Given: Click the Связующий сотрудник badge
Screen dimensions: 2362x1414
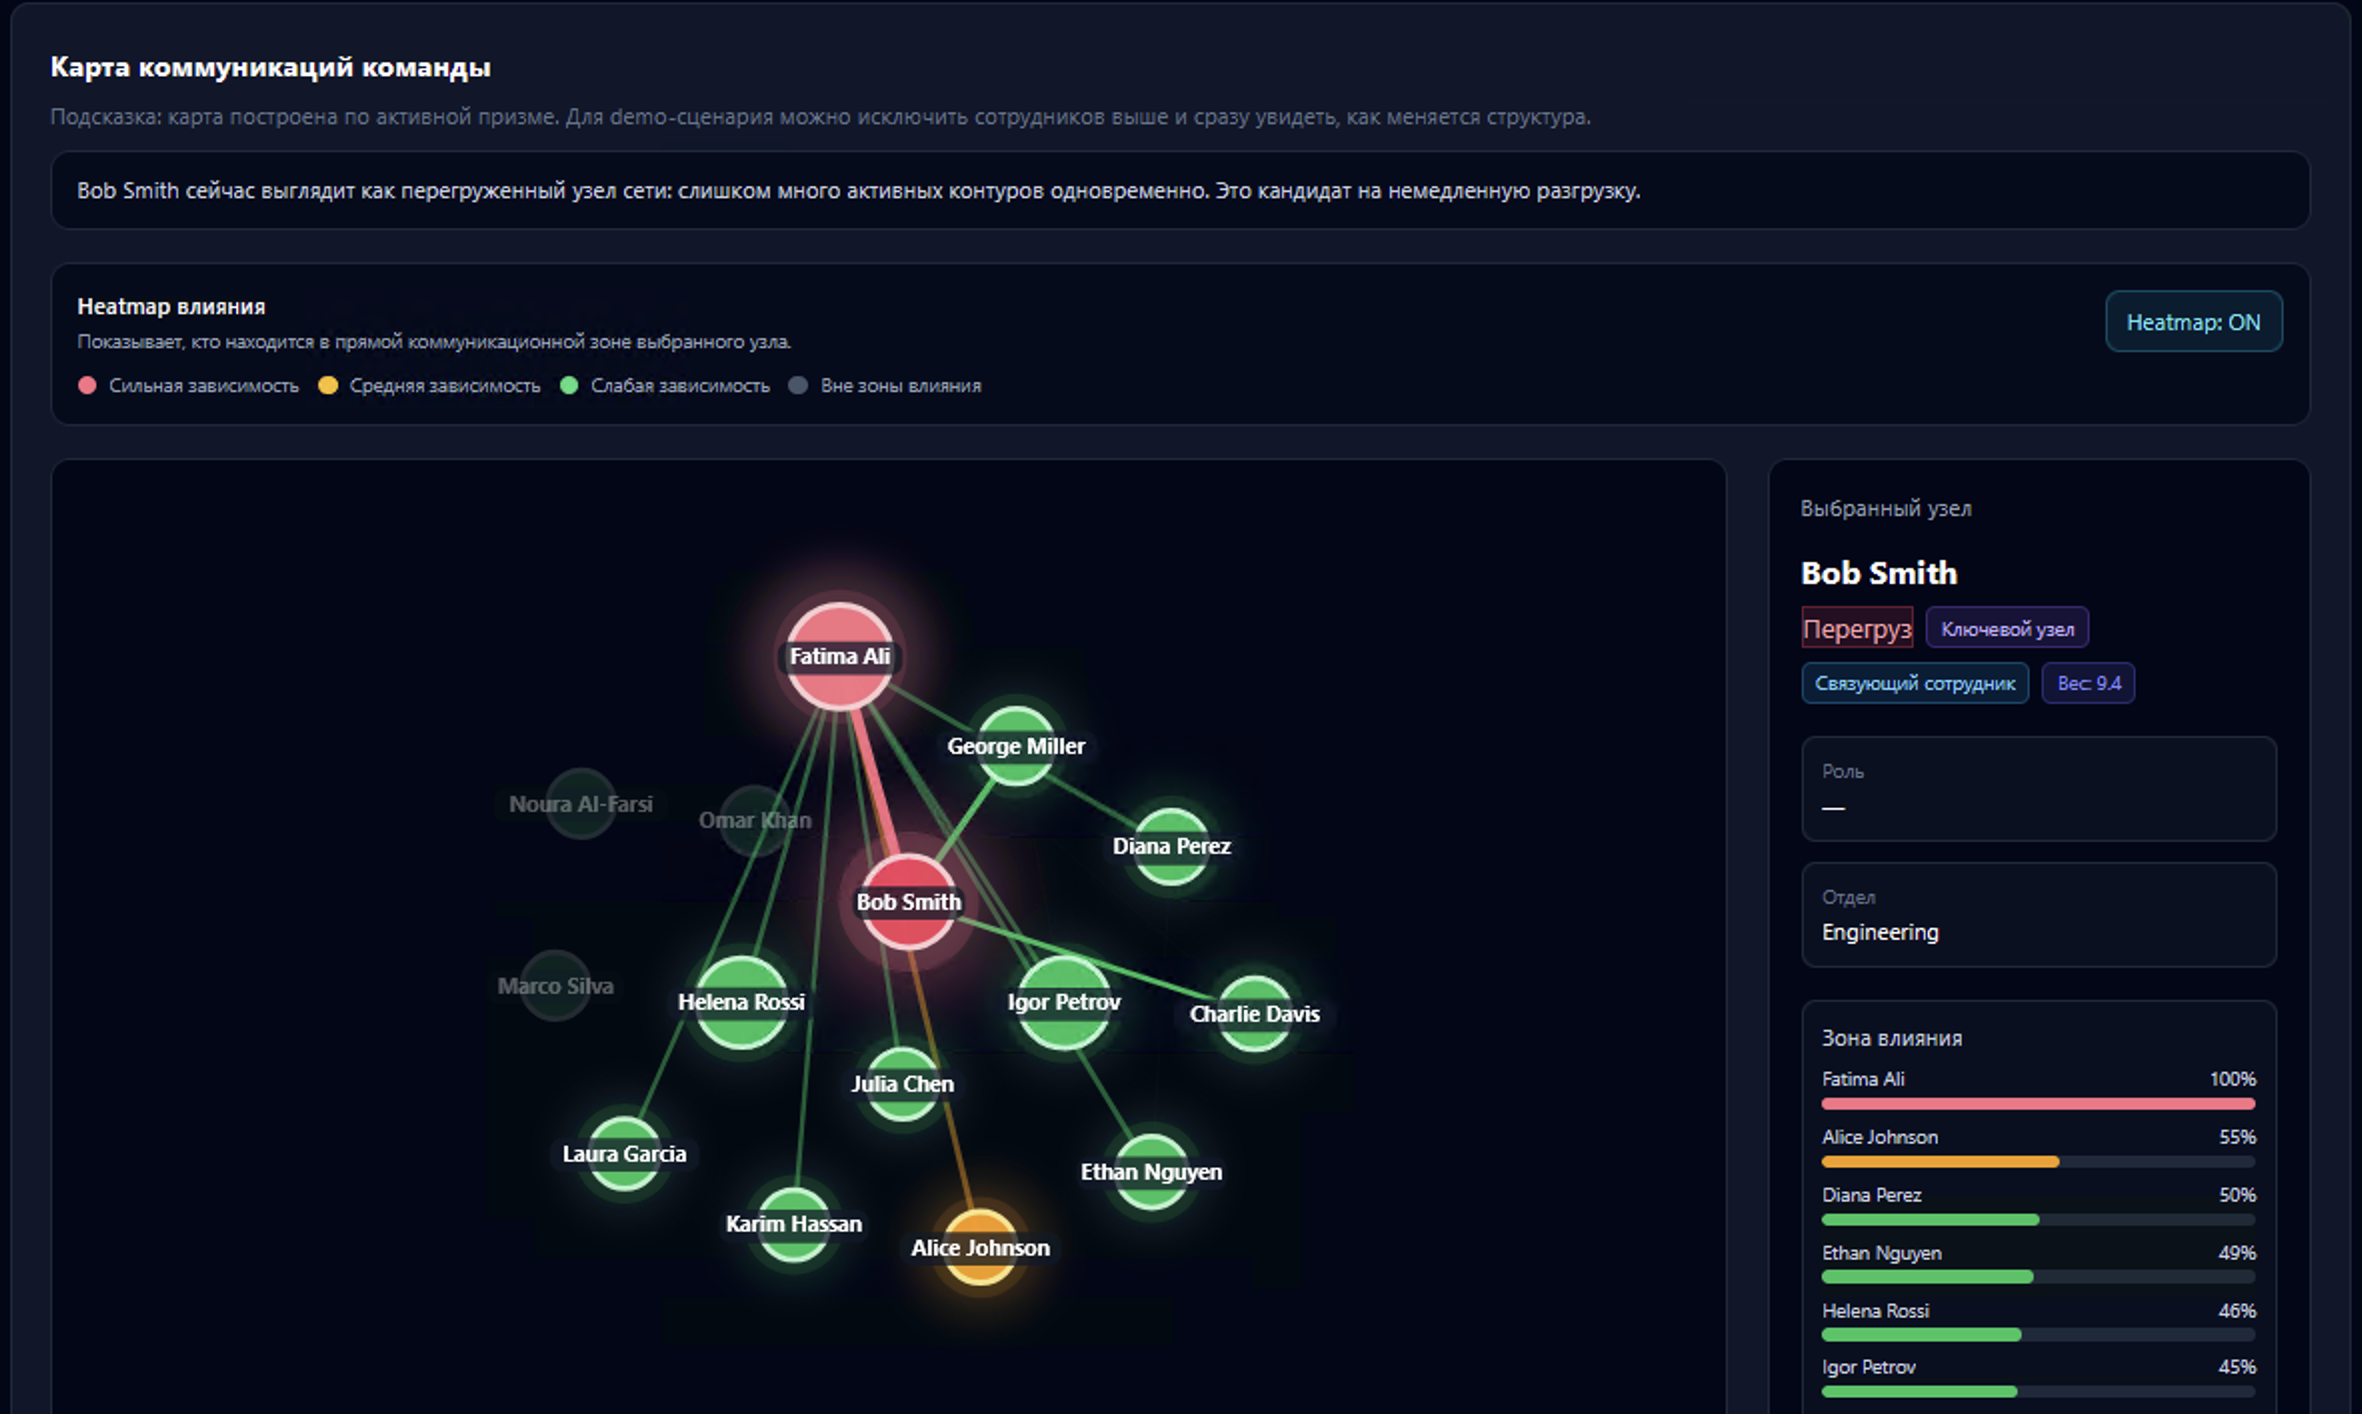Looking at the screenshot, I should click(x=1915, y=683).
